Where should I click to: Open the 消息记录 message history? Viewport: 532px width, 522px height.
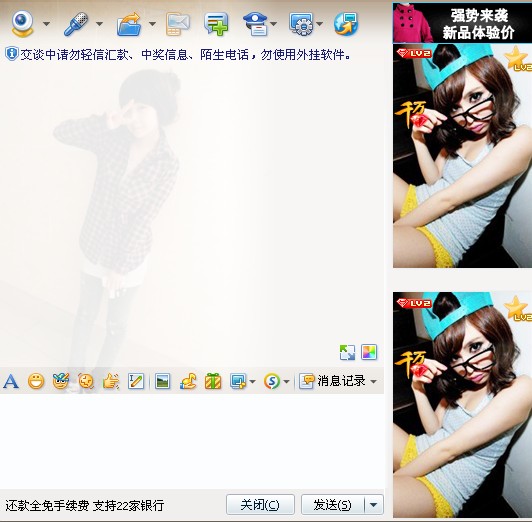[337, 381]
